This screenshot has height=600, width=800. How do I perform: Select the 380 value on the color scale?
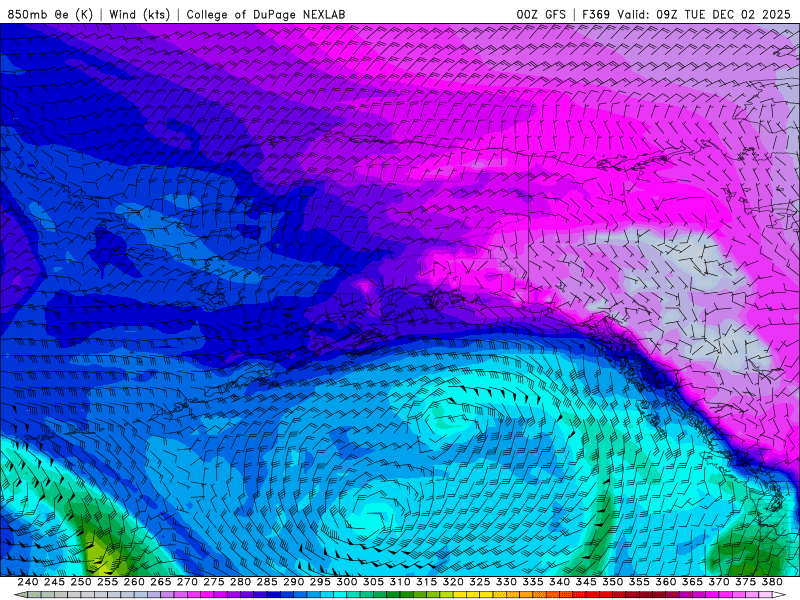pos(772,582)
